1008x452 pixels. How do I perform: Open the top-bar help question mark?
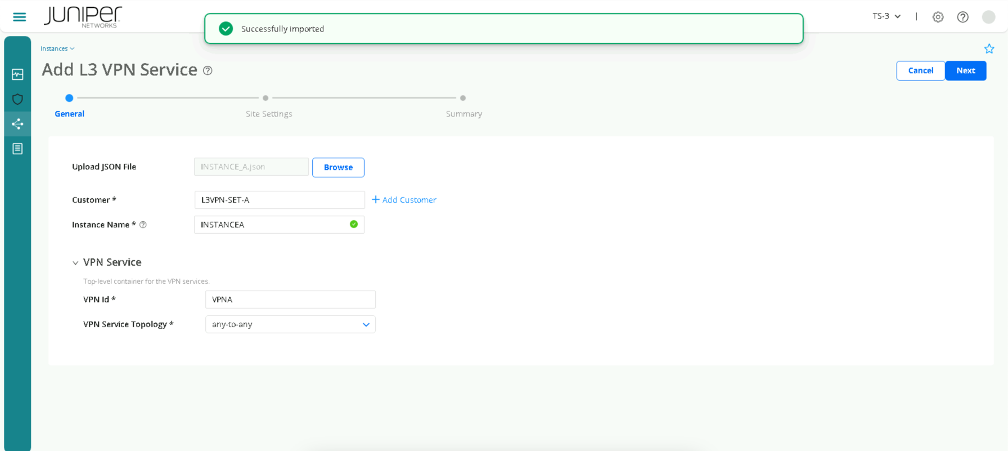click(962, 17)
